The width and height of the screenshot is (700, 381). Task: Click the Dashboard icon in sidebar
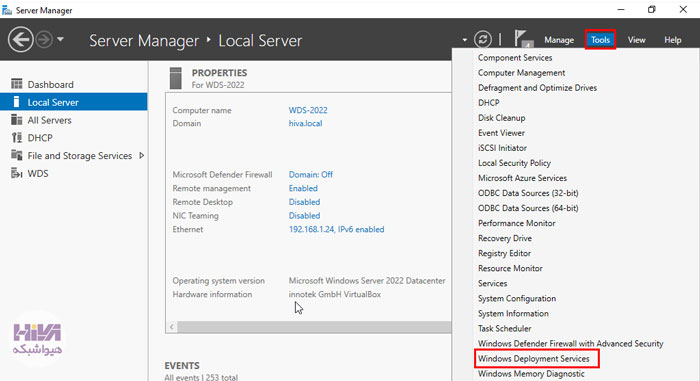(17, 84)
